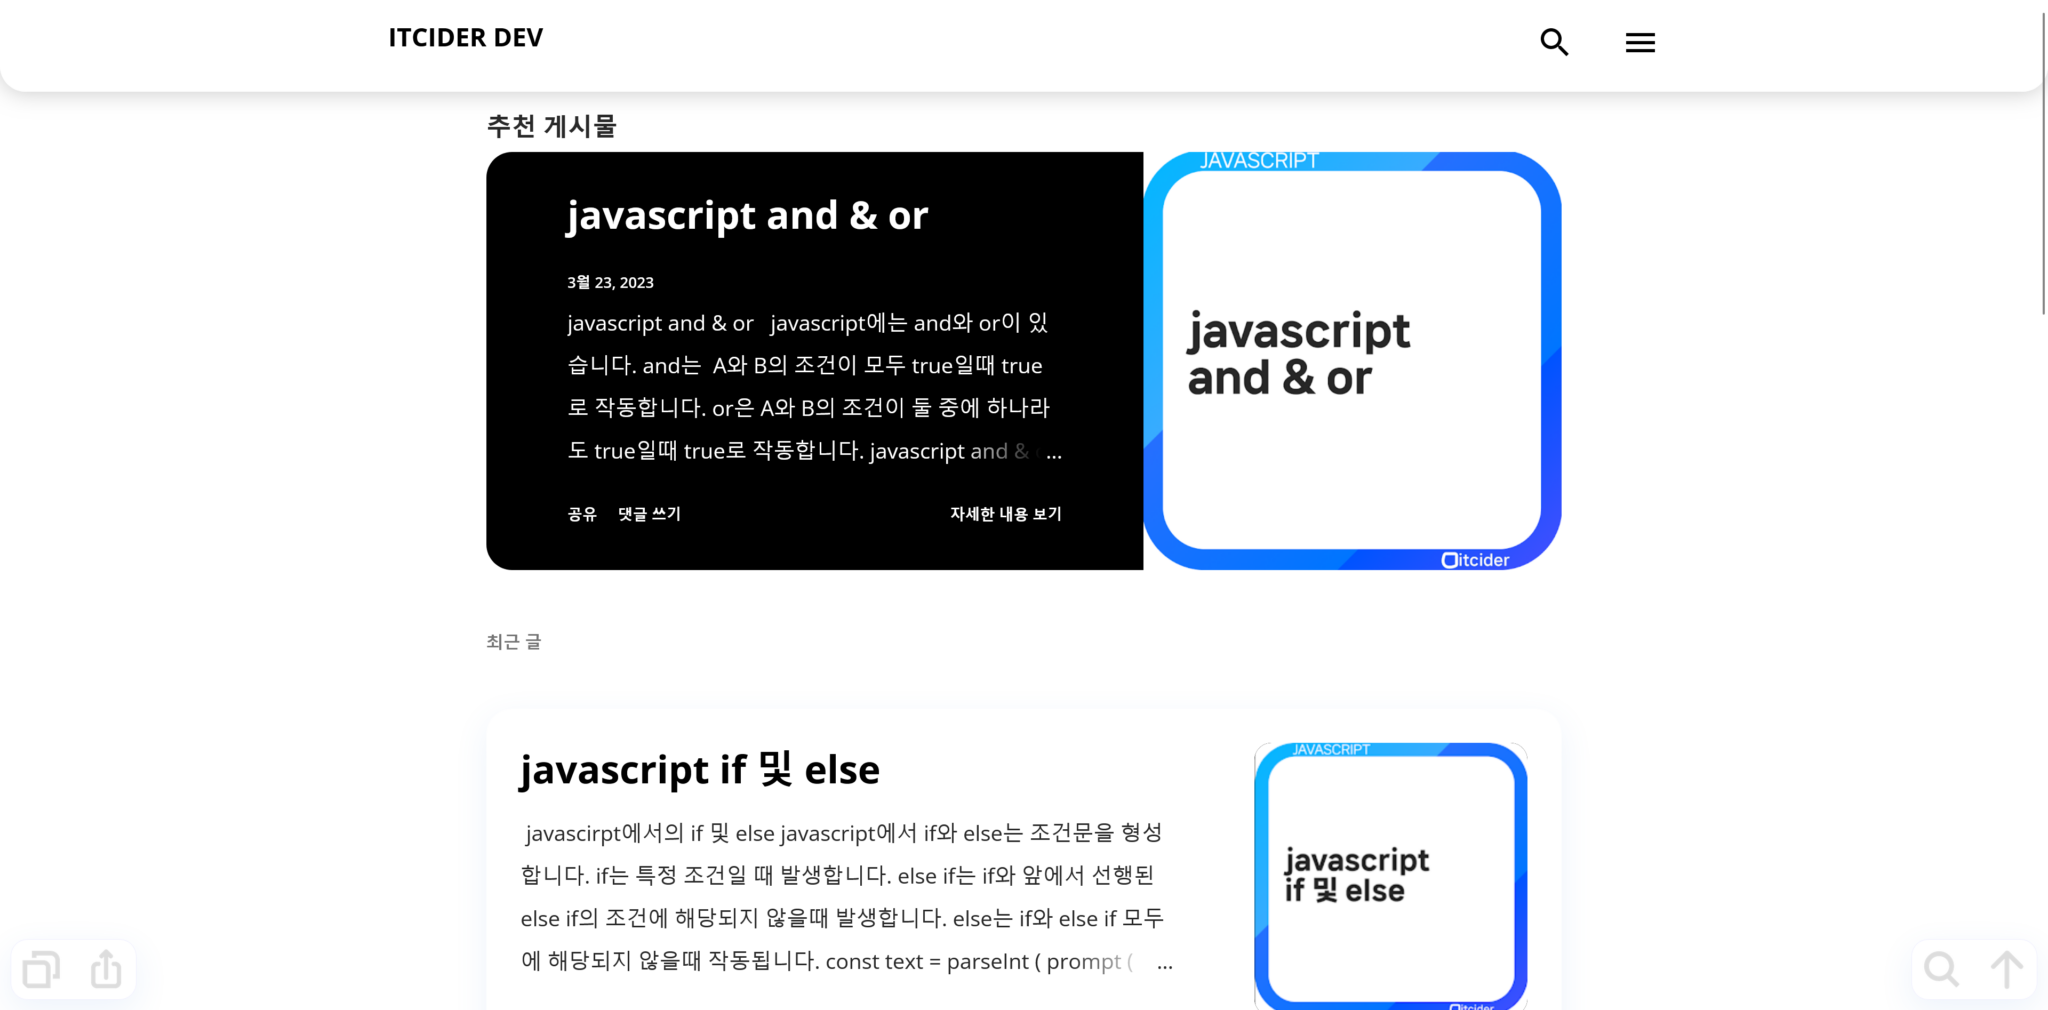Screen dimensions: 2048x1010
Task: Open 댓글 쓰기 to write a comment
Action: click(648, 514)
